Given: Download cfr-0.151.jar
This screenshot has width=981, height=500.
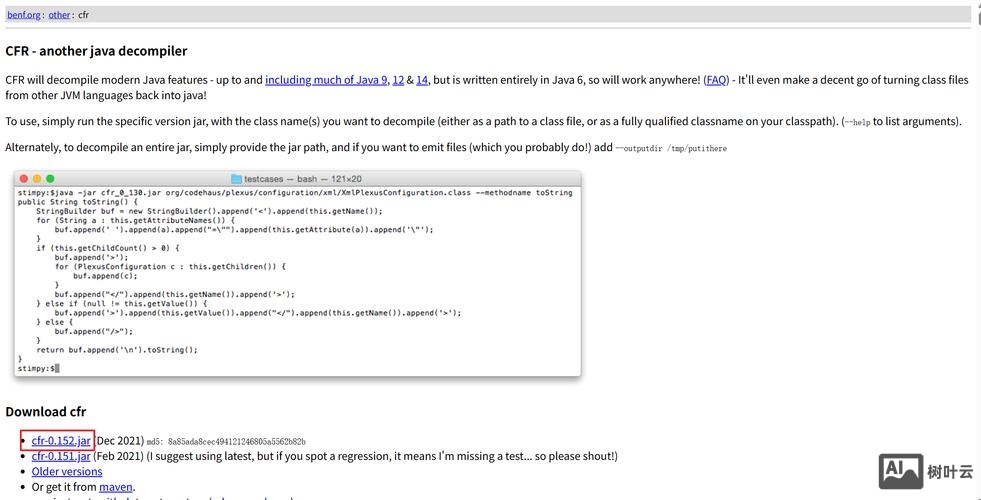Looking at the screenshot, I should pyautogui.click(x=61, y=456).
